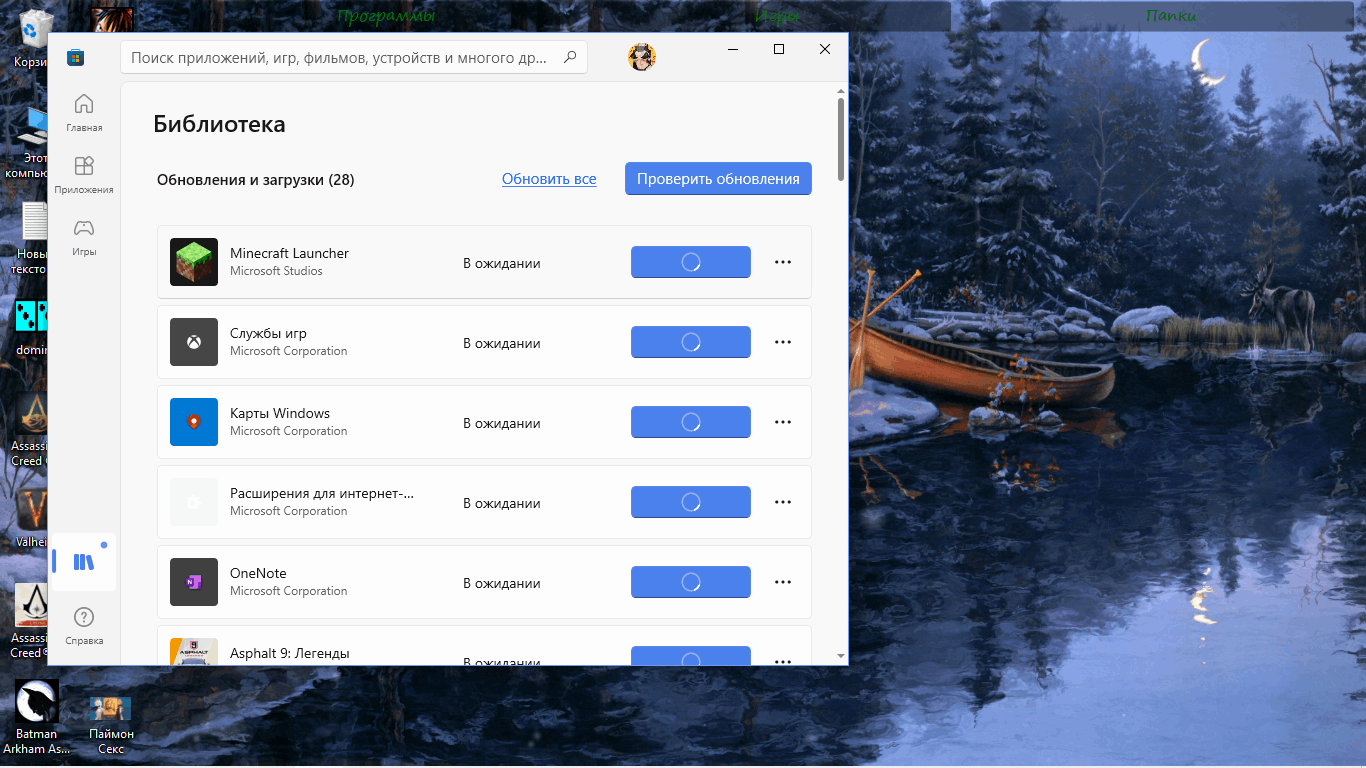This screenshot has width=1366, height=768.
Task: Click the Карты Windows app icon
Action: pos(194,422)
